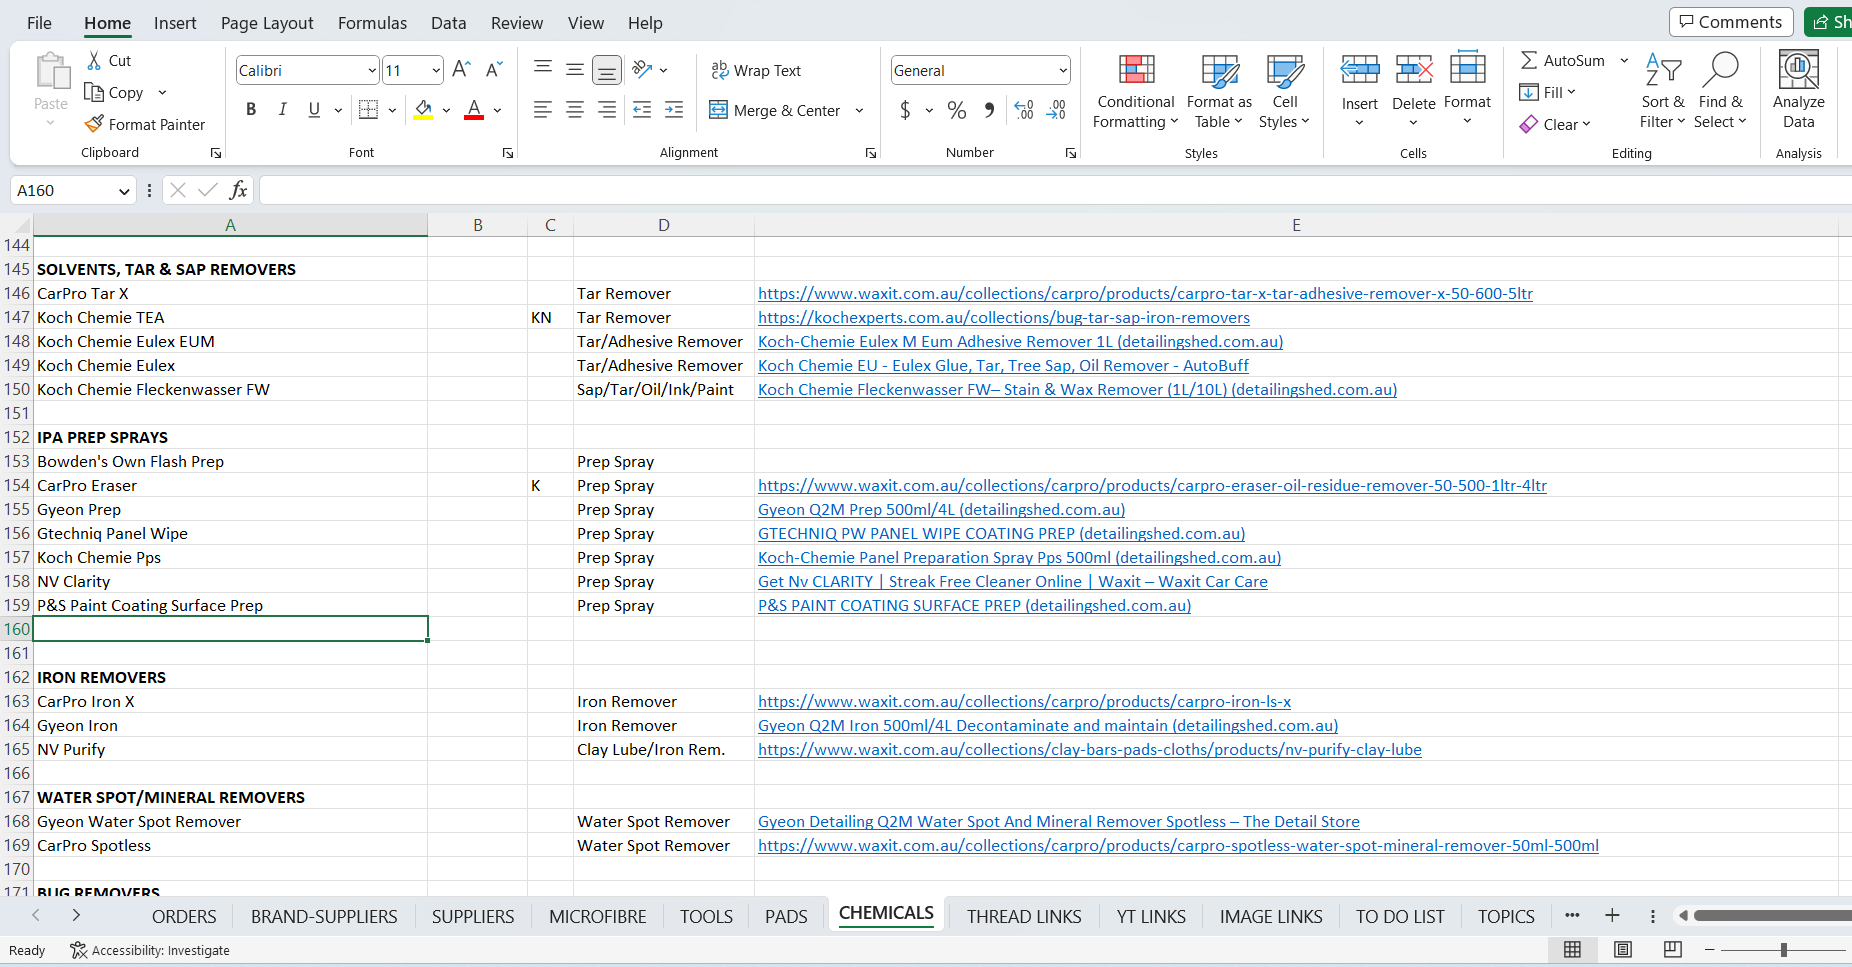Toggle align text left
1852x967 pixels.
coord(543,110)
